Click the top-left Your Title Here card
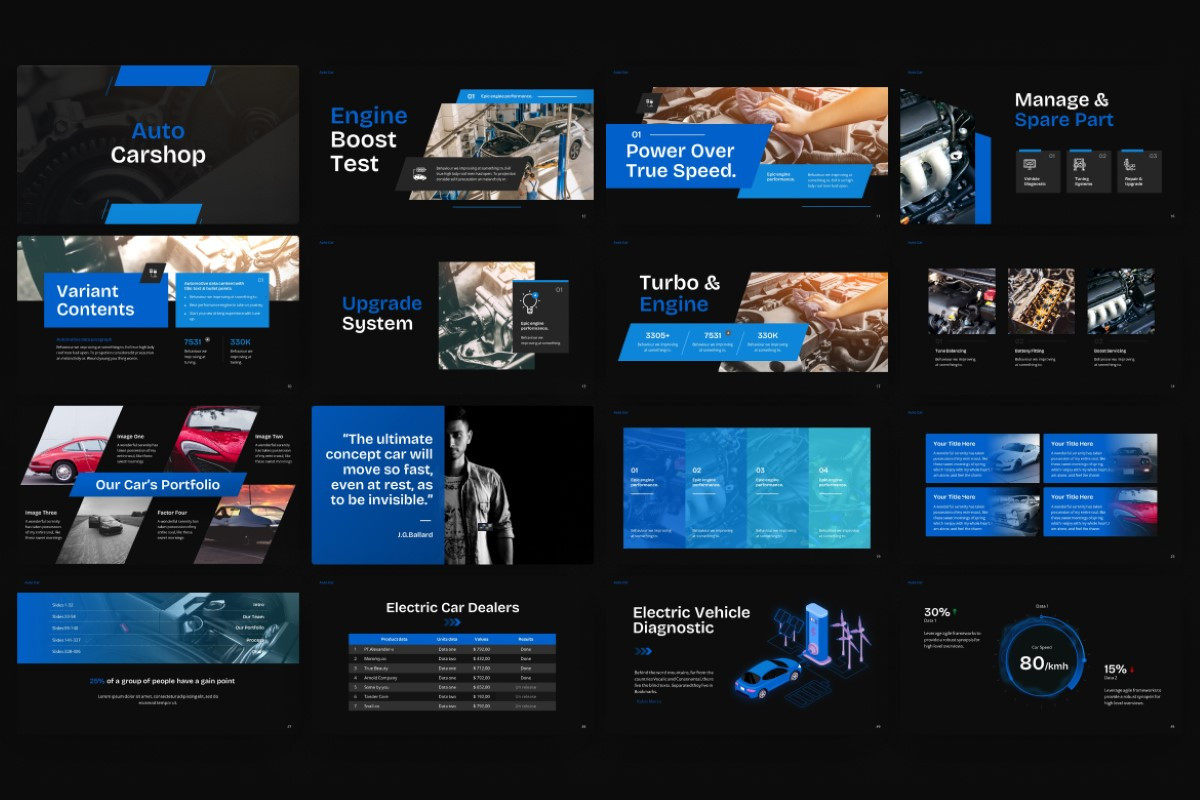 point(983,457)
